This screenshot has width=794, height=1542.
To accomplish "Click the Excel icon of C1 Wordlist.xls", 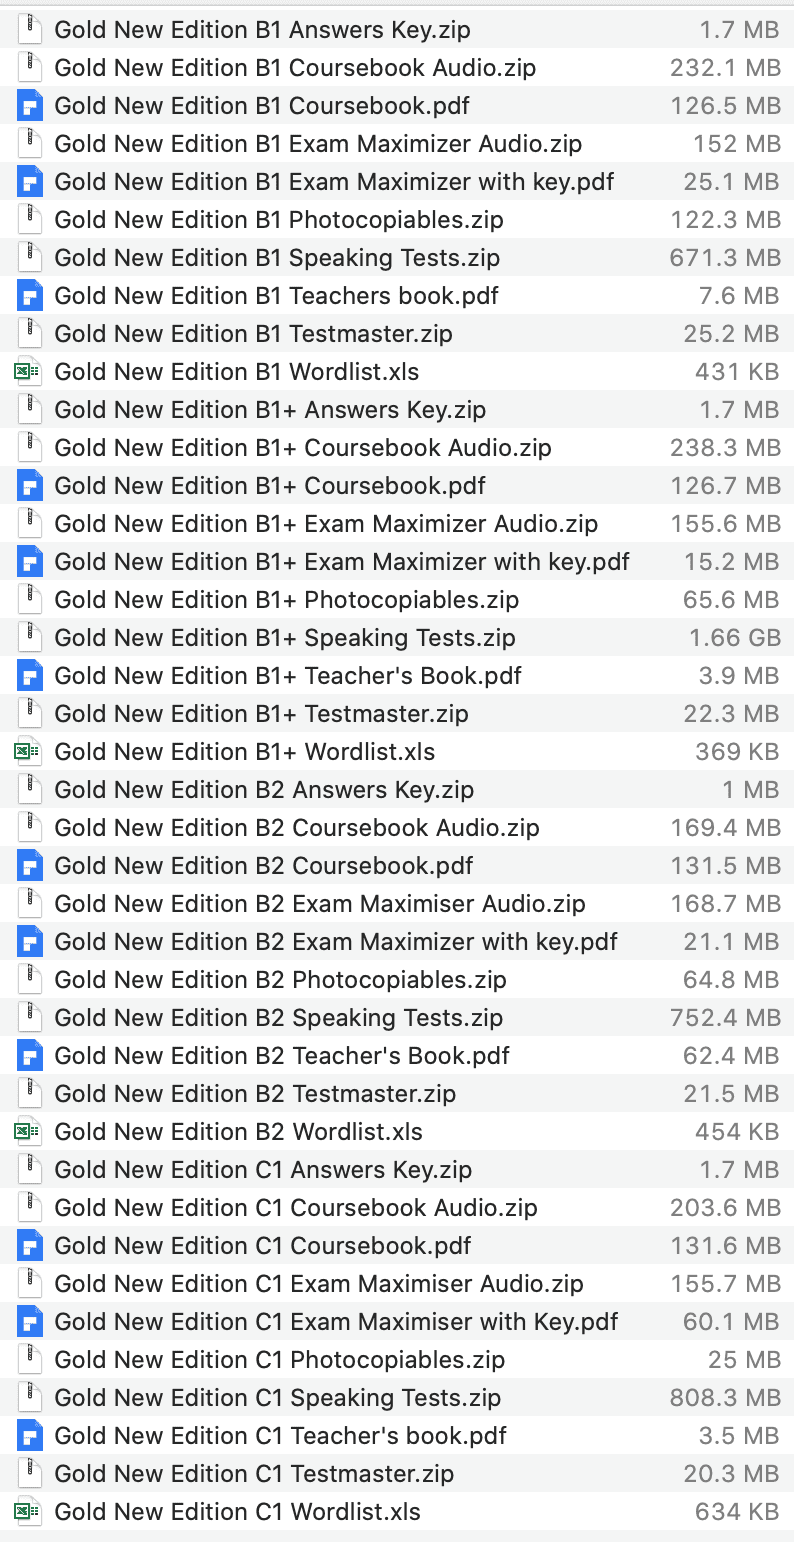I will click(x=28, y=1512).
